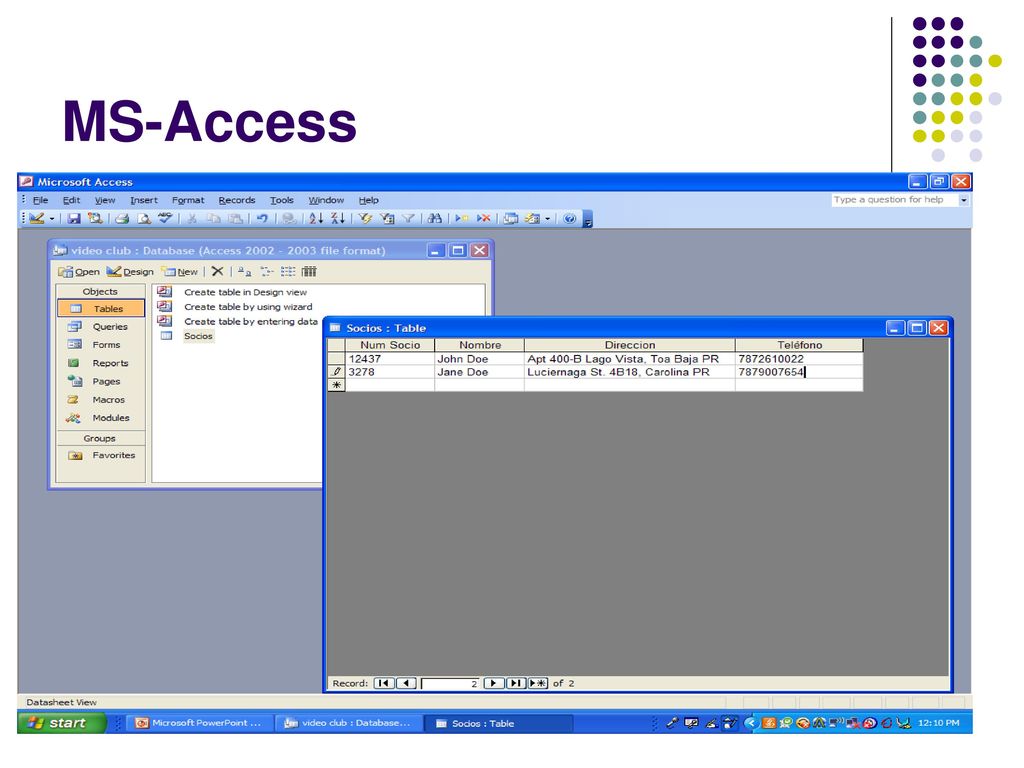
Task: Open the File menu
Action: coord(40,200)
